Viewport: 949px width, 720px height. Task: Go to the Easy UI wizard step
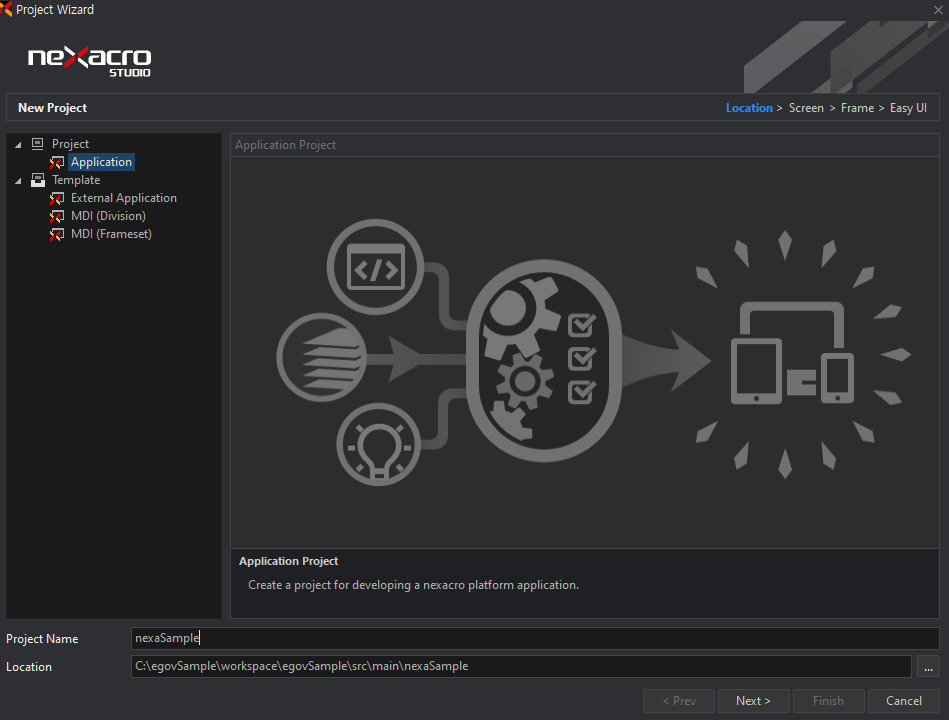point(908,108)
